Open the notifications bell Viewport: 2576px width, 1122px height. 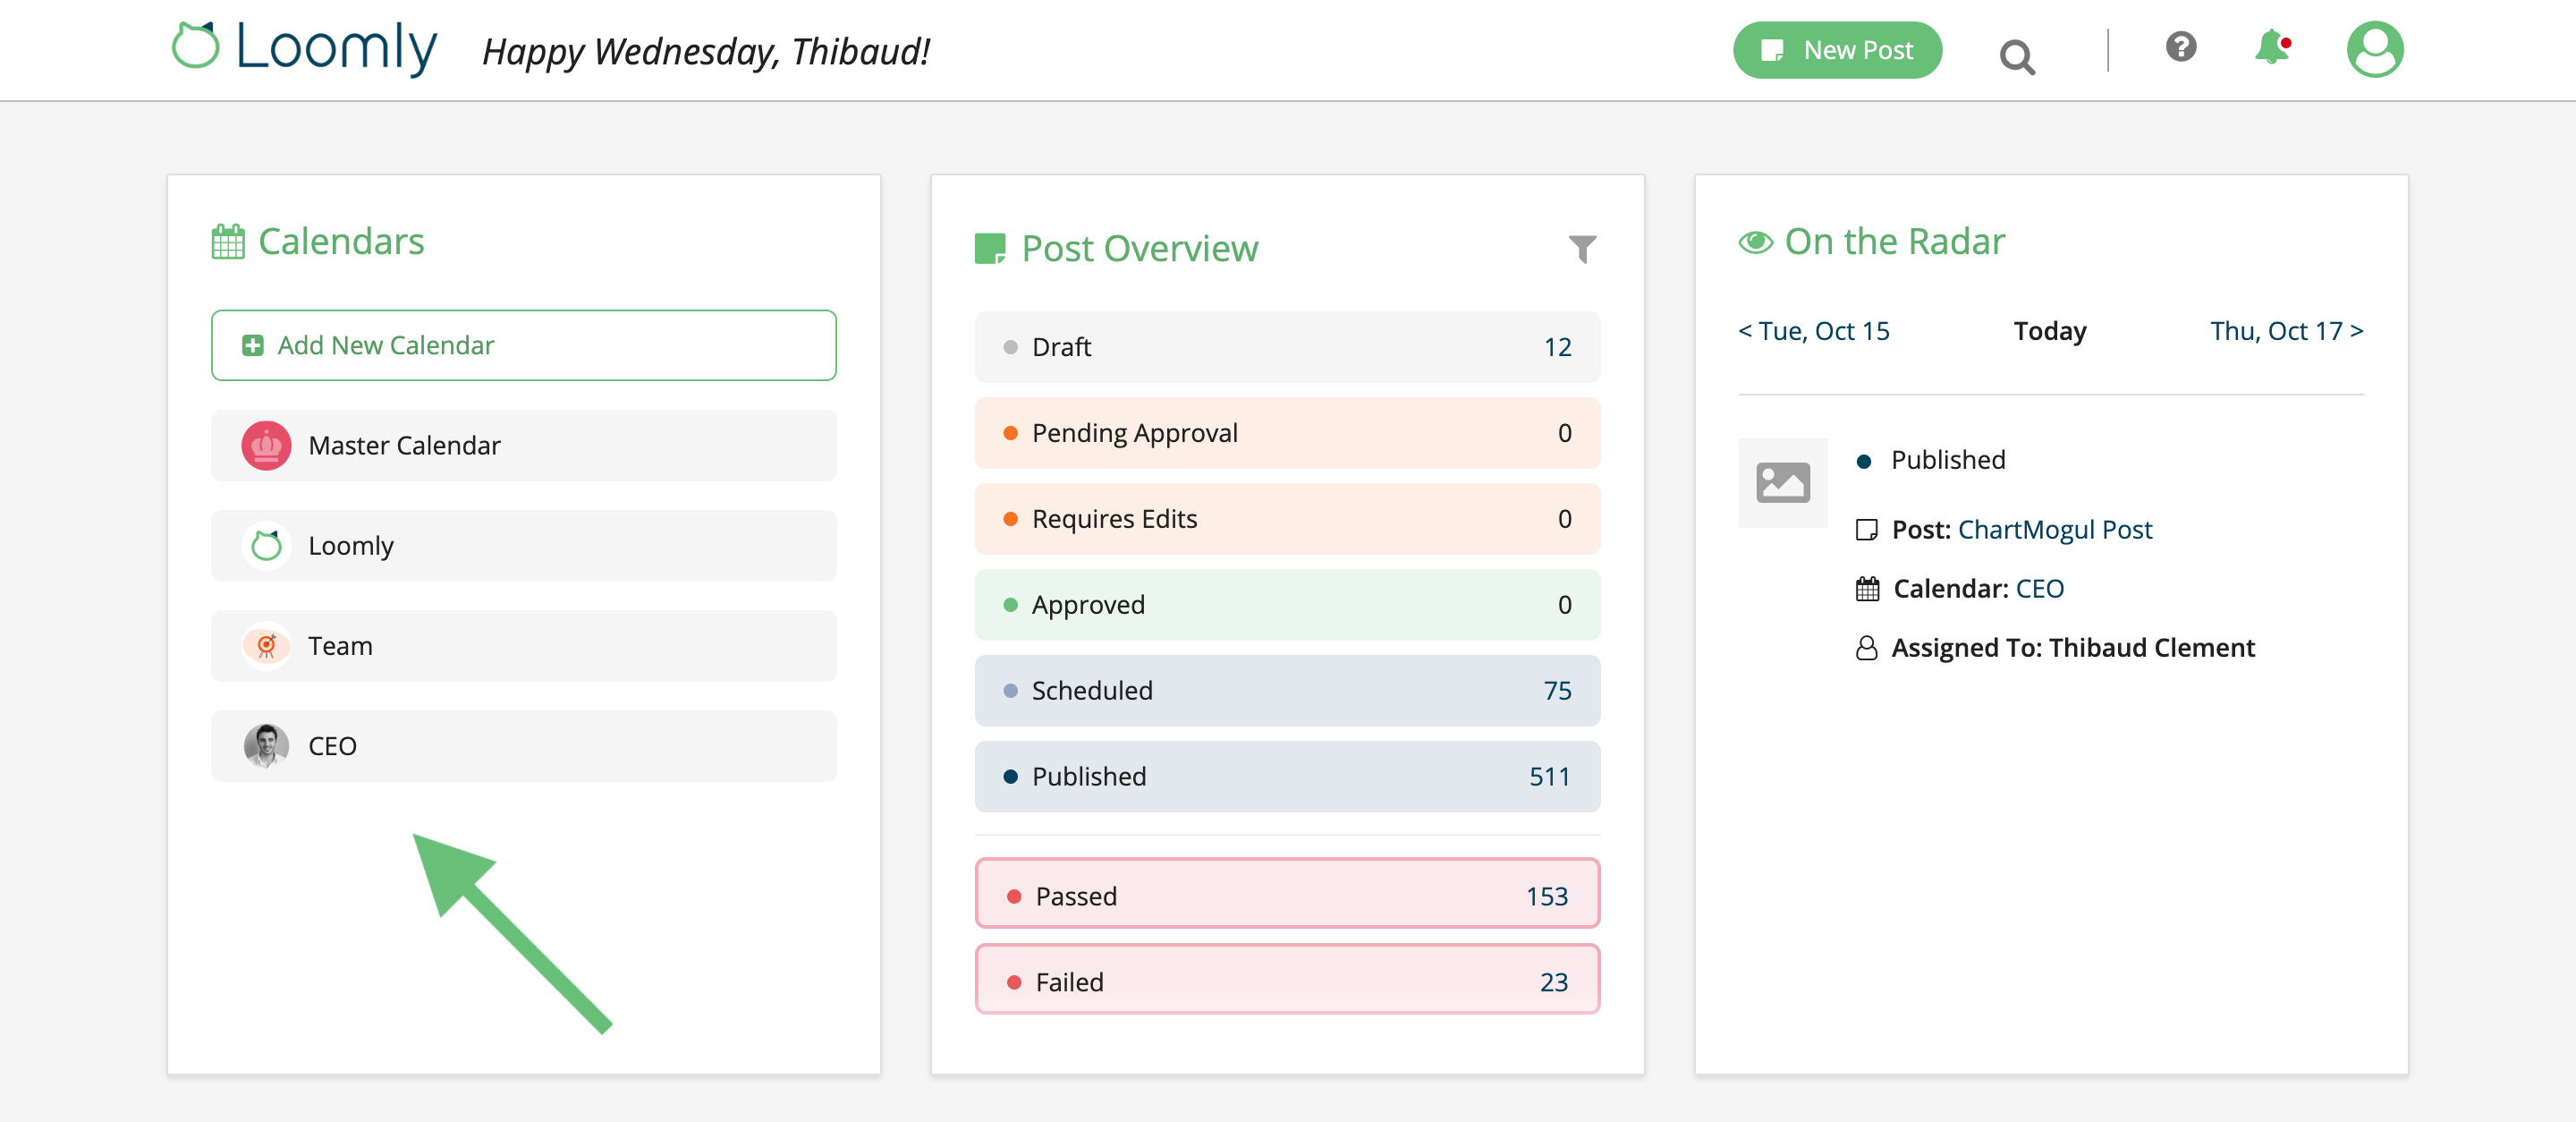click(2271, 48)
